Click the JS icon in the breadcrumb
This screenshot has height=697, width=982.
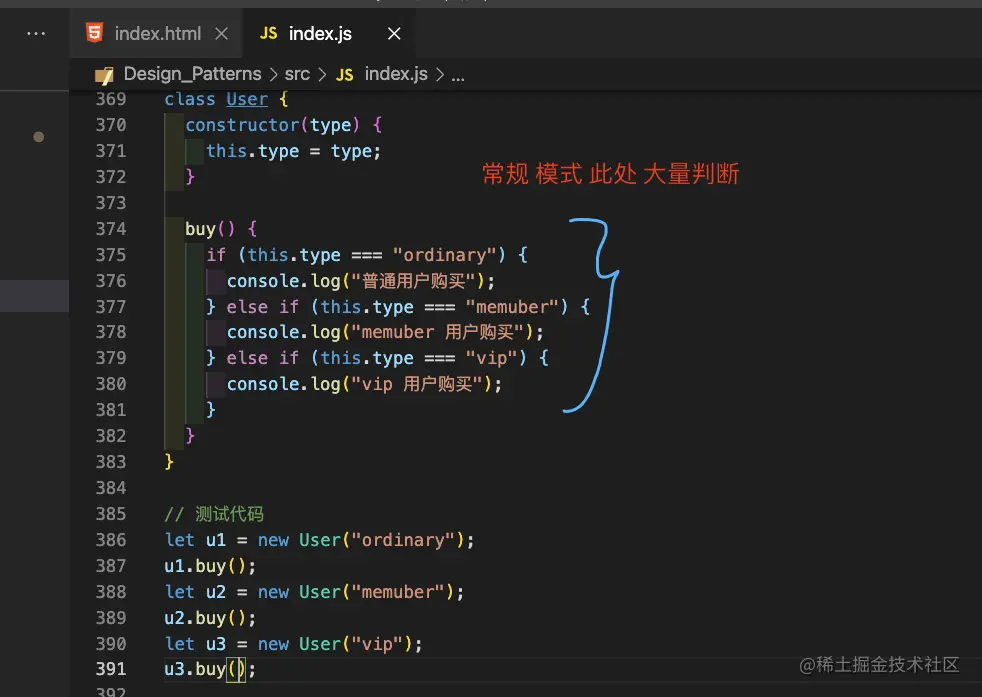click(344, 75)
